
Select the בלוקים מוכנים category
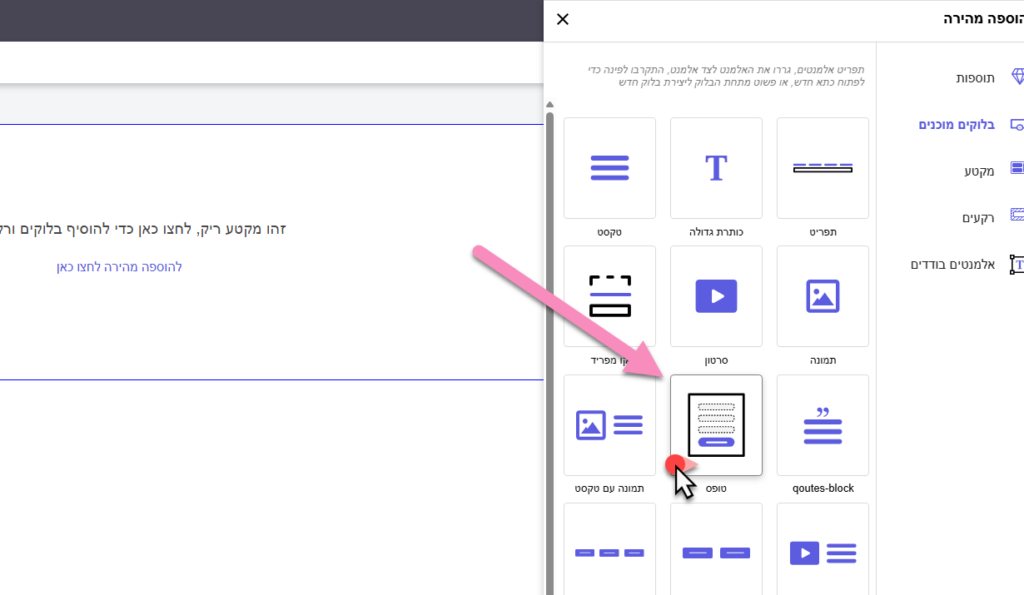pyautogui.click(x=956, y=125)
